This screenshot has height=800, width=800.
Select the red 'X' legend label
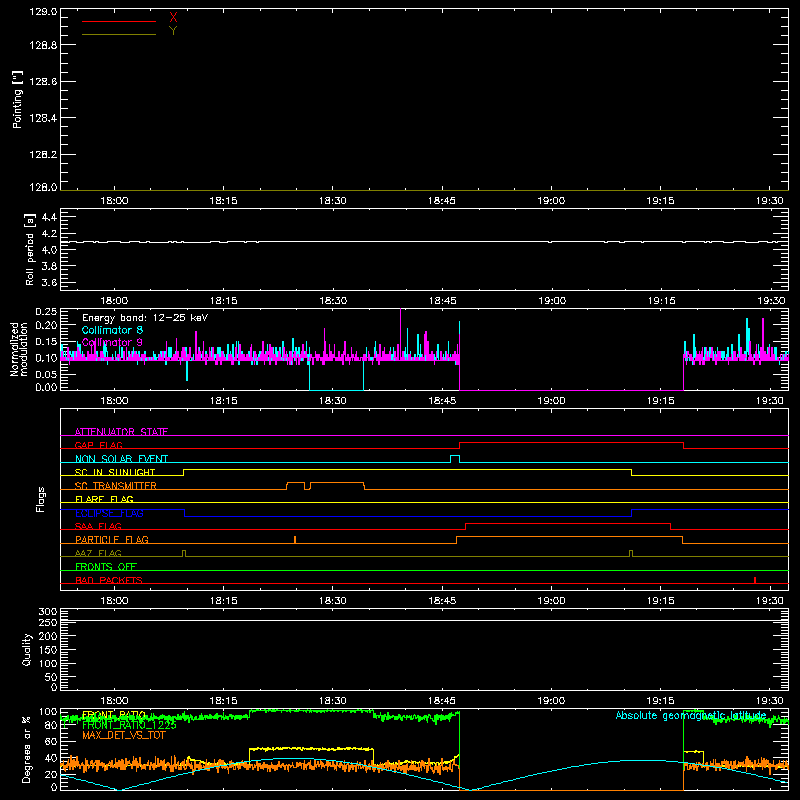tap(173, 18)
